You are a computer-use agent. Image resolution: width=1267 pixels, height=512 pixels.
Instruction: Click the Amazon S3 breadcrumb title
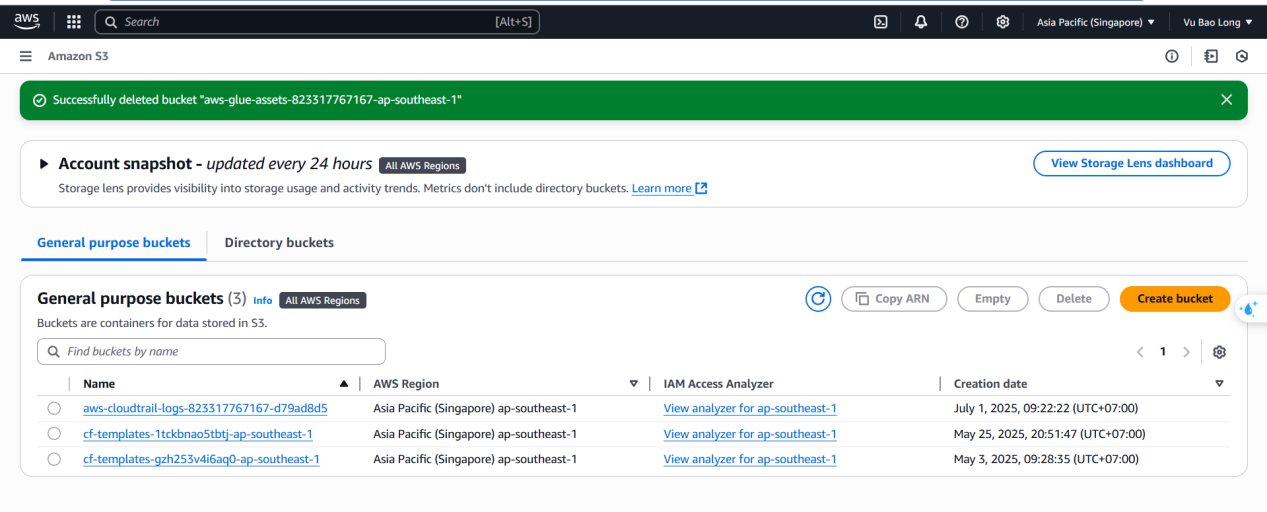[x=78, y=56]
